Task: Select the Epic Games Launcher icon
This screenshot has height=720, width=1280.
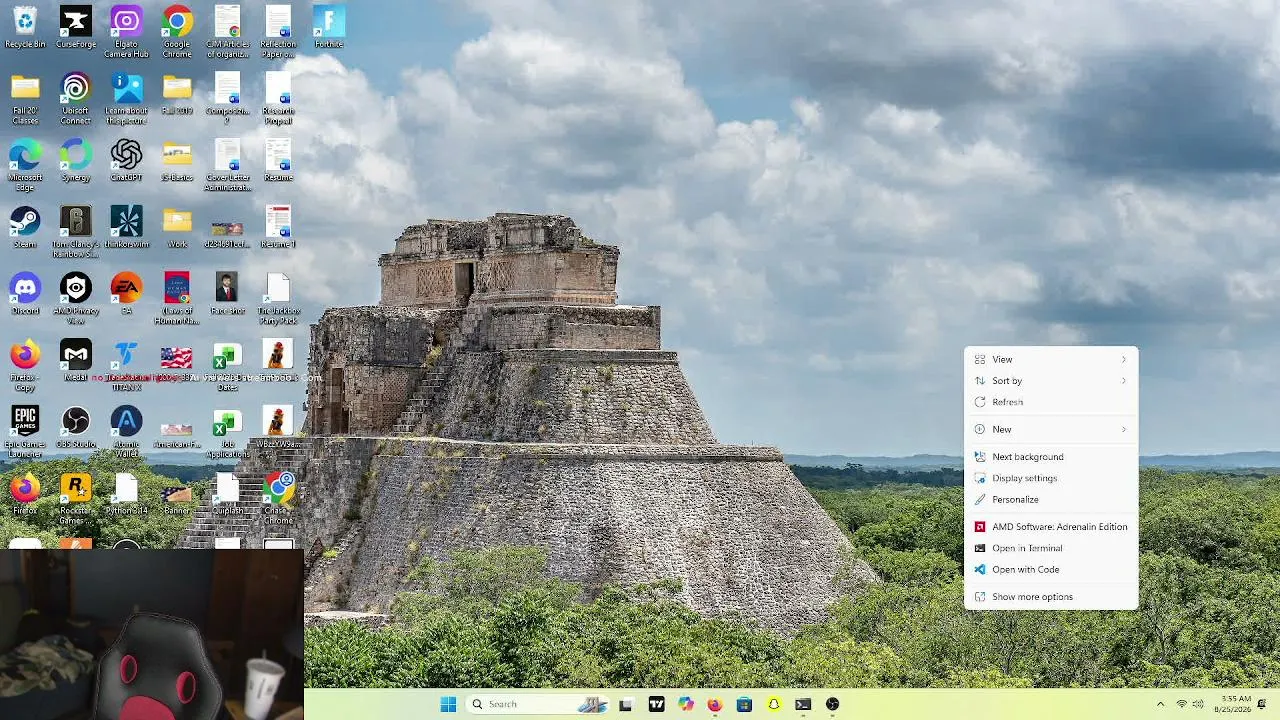Action: (x=25, y=432)
